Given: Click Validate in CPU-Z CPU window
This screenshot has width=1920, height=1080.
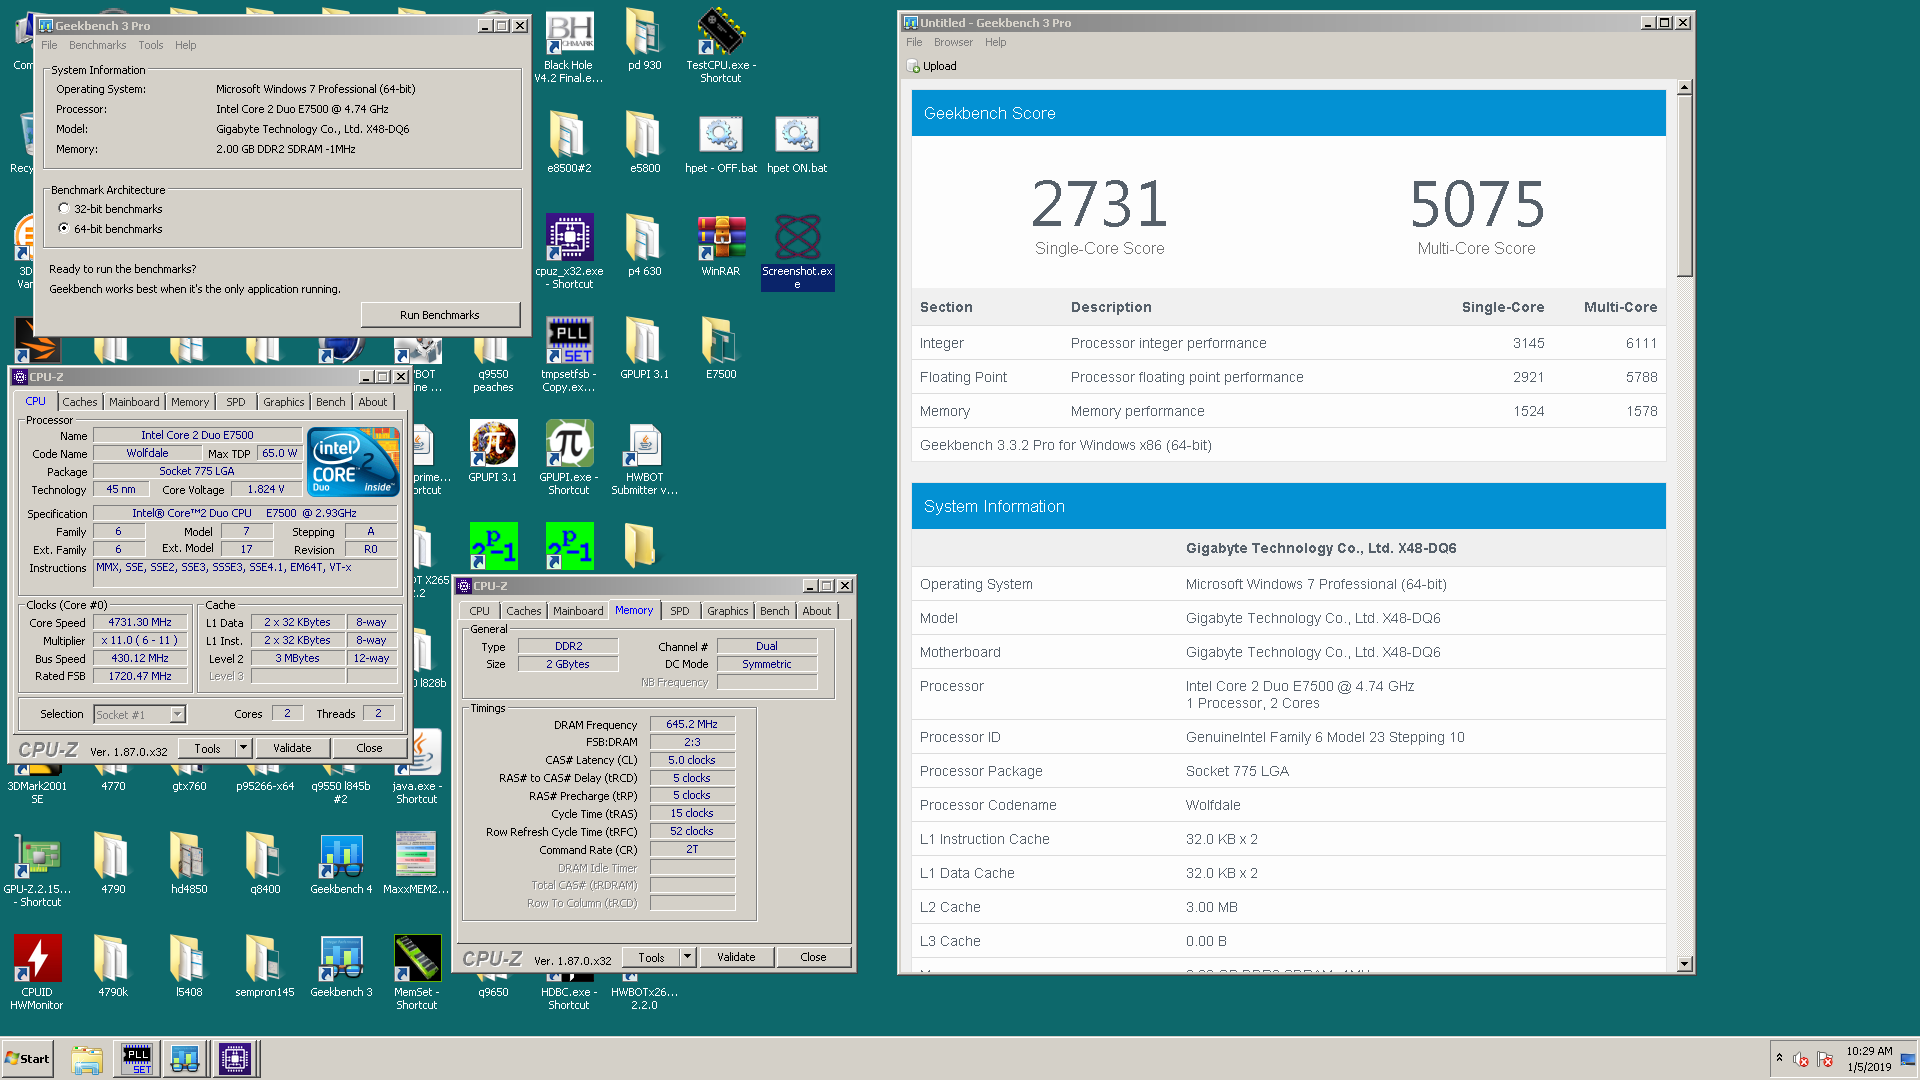Looking at the screenshot, I should [x=292, y=748].
